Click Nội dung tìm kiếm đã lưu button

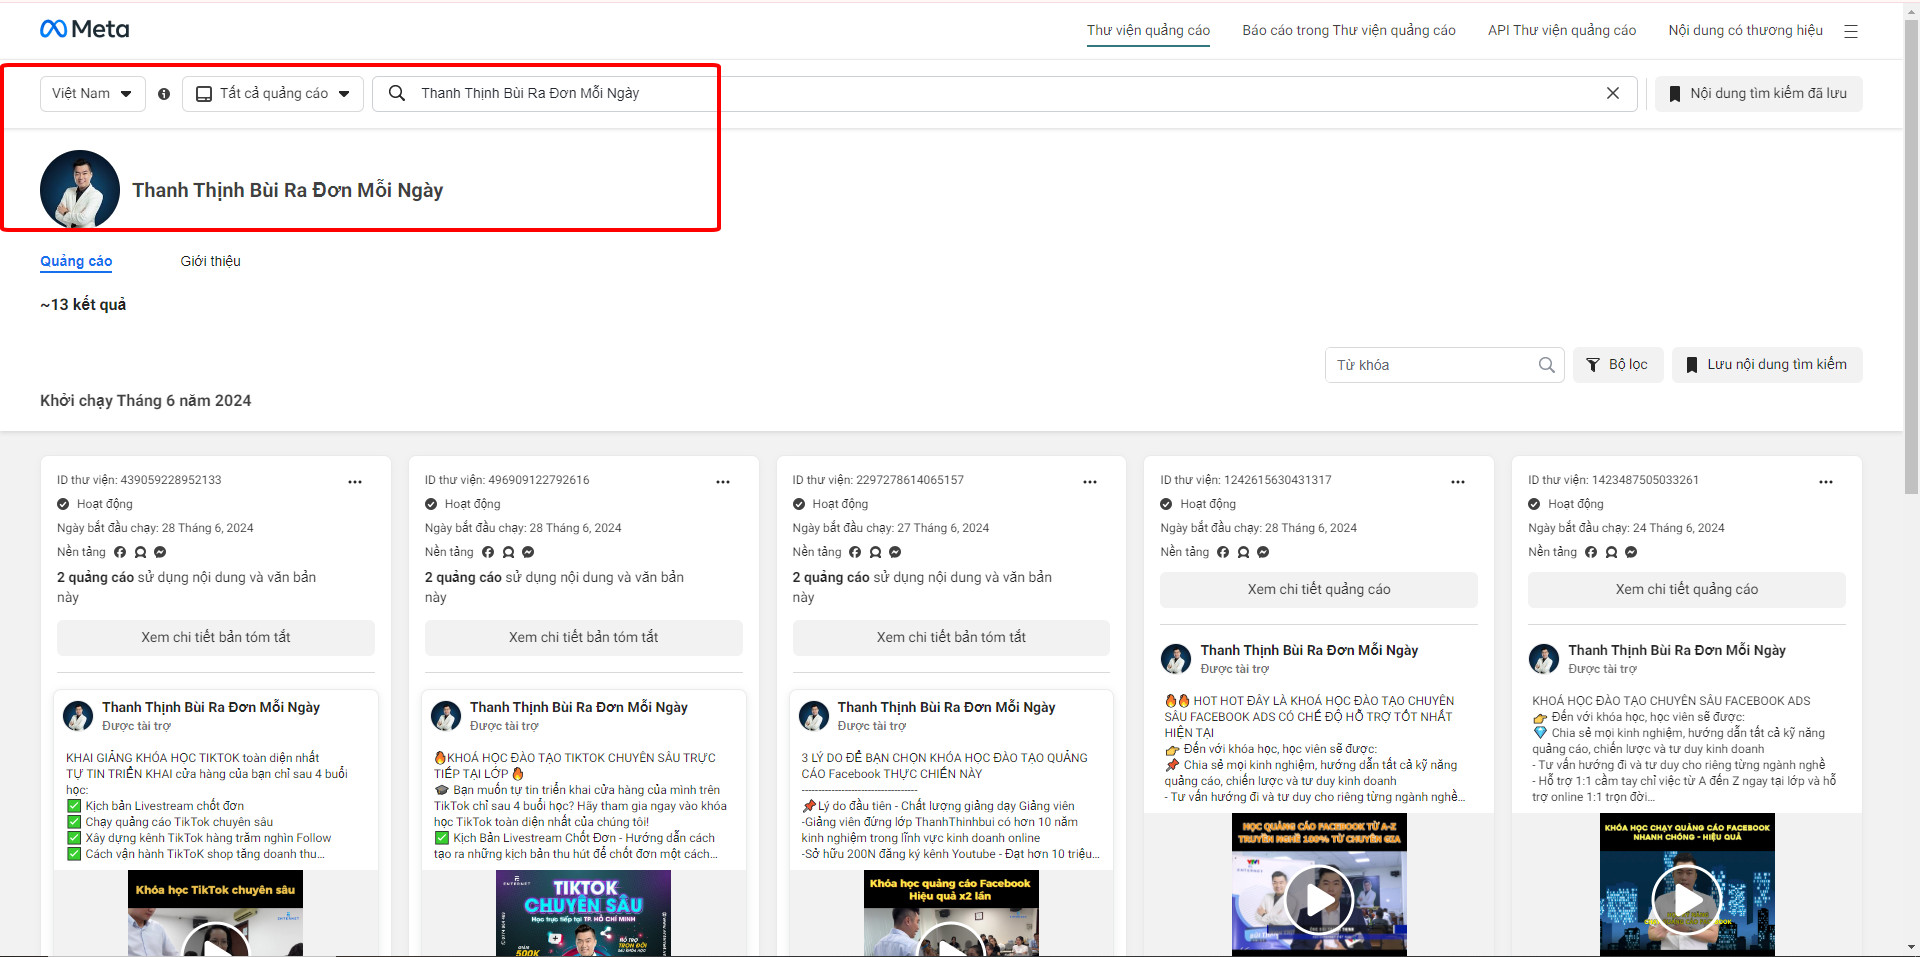tap(1759, 94)
